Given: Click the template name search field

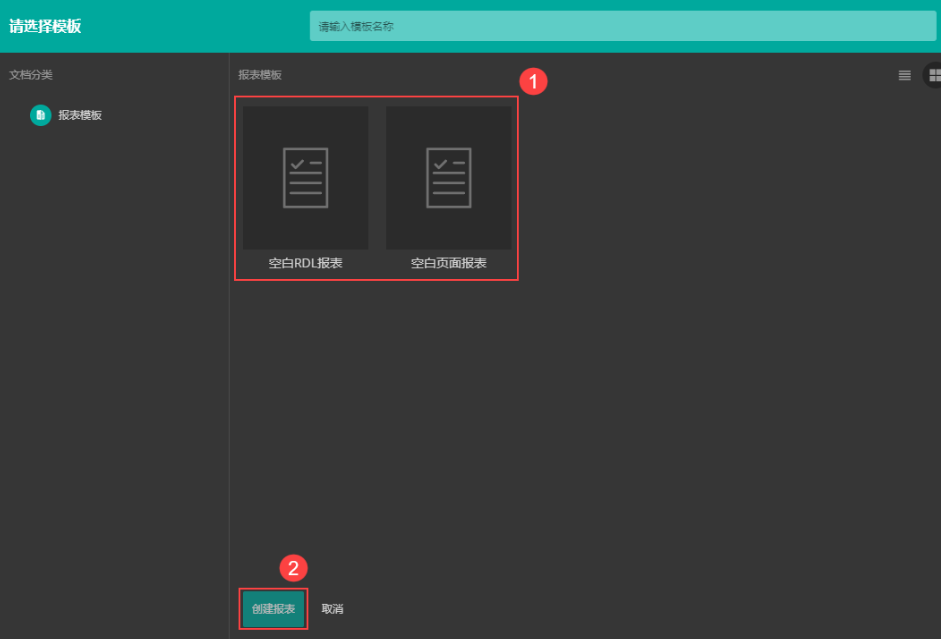Looking at the screenshot, I should tap(622, 26).
